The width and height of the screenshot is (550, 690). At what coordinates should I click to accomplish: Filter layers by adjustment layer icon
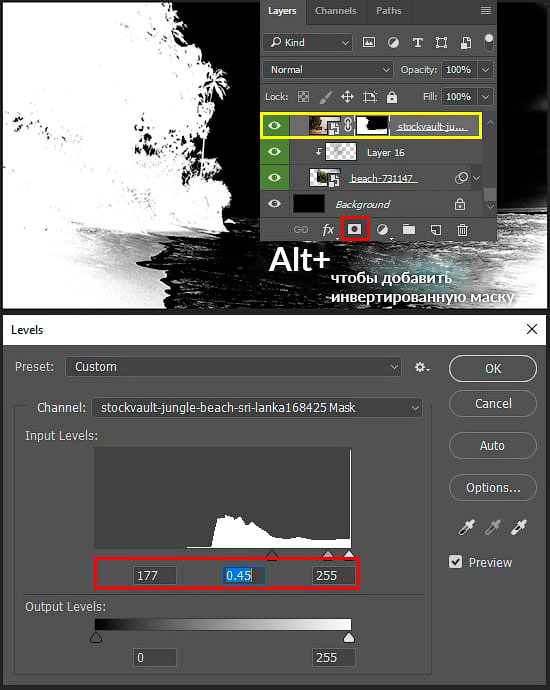coord(393,42)
